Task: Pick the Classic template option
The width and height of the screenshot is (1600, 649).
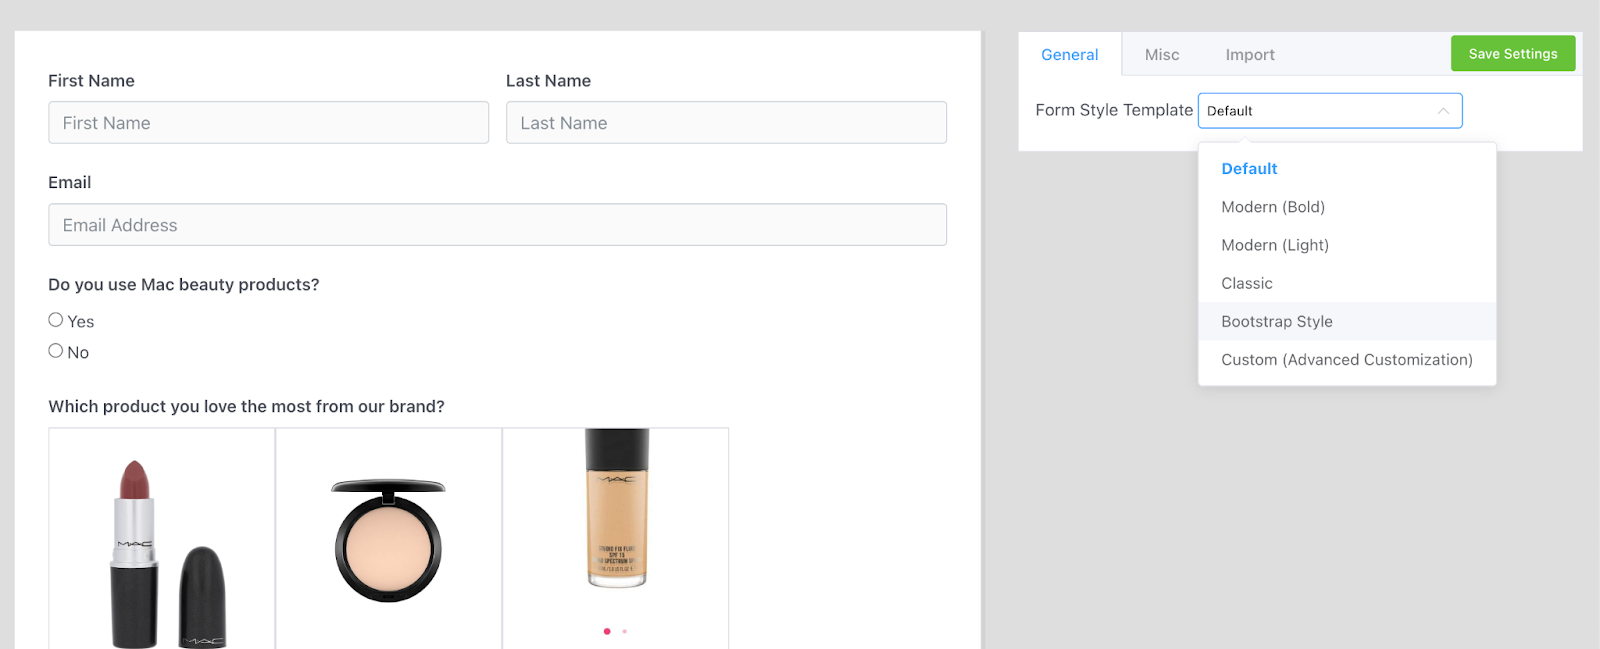Action: click(1347, 283)
